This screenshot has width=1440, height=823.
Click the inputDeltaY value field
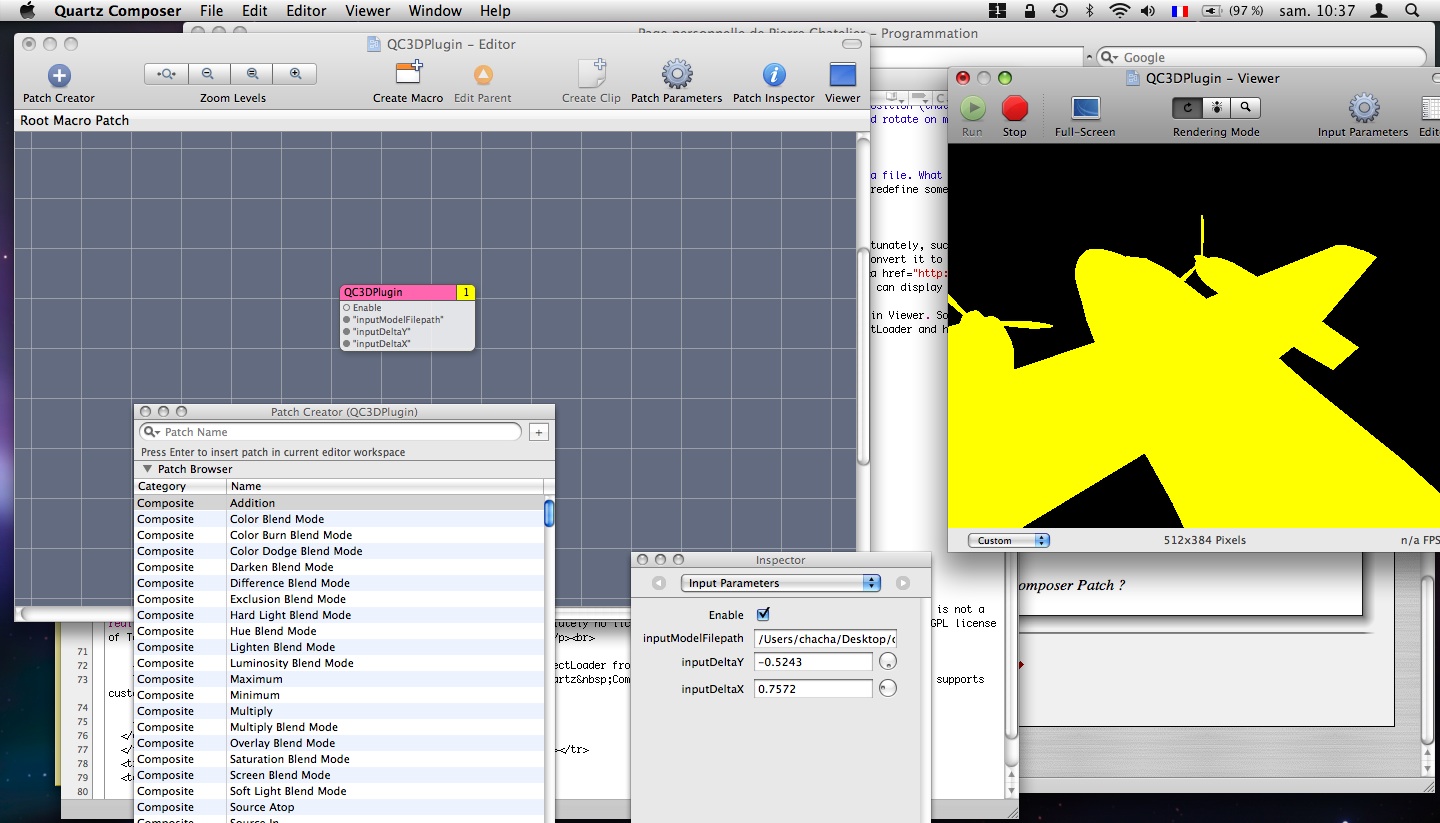pyautogui.click(x=813, y=662)
